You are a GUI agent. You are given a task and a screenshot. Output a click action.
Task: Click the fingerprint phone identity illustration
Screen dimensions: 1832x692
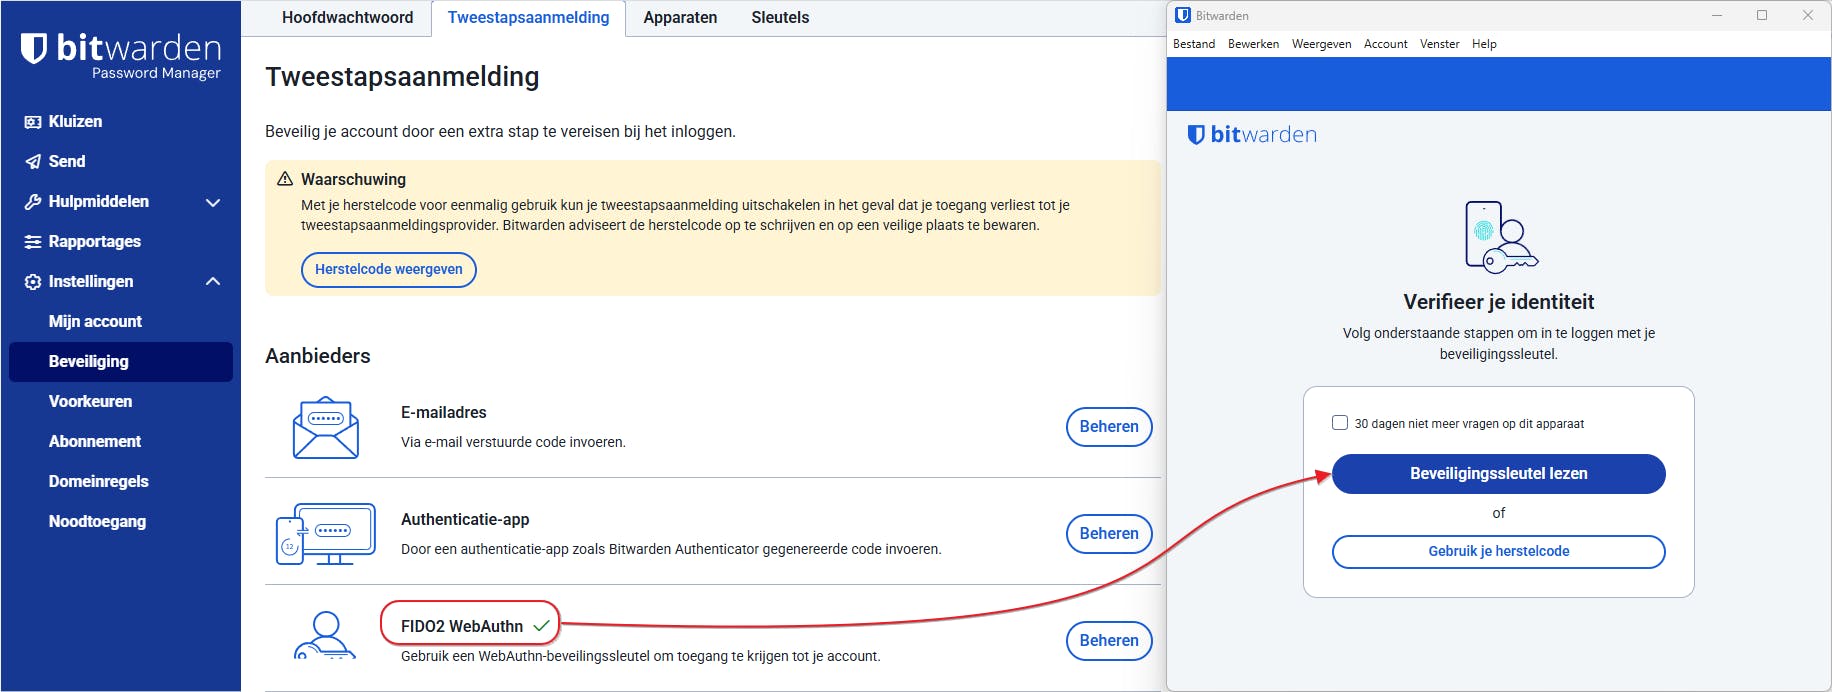[x=1500, y=237]
